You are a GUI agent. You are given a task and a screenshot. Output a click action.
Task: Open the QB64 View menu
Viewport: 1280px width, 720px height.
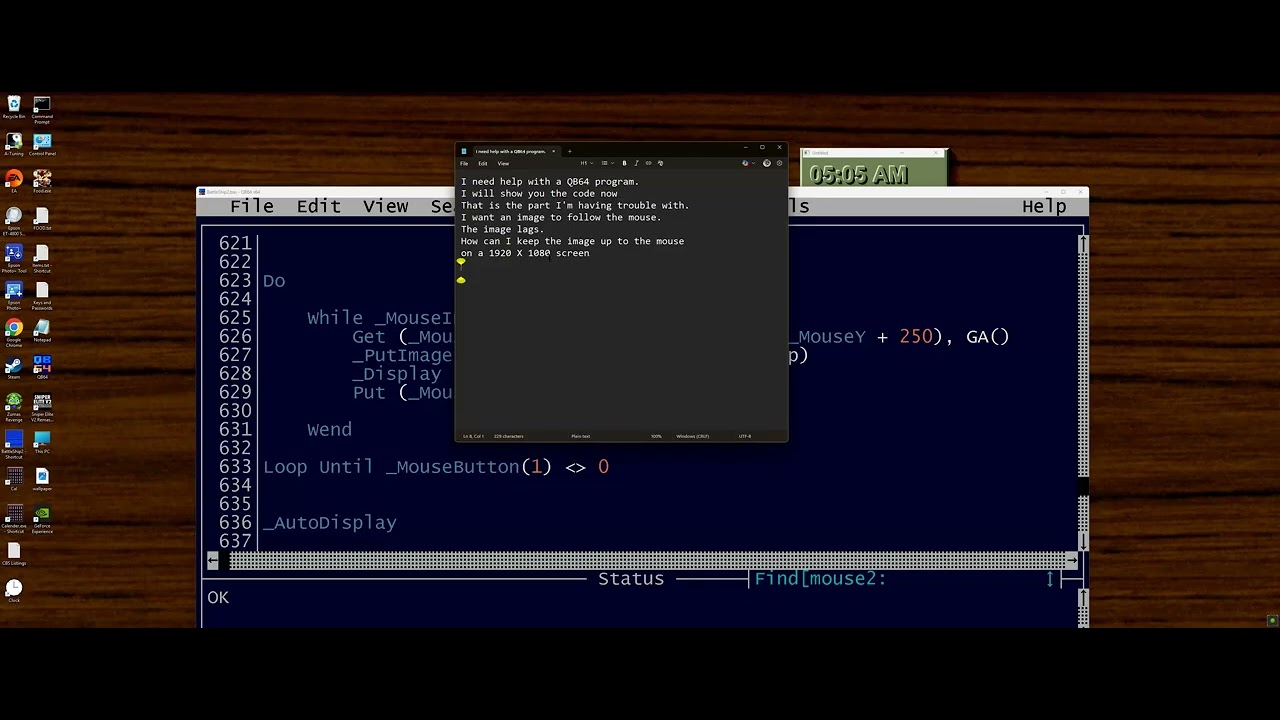click(x=385, y=206)
